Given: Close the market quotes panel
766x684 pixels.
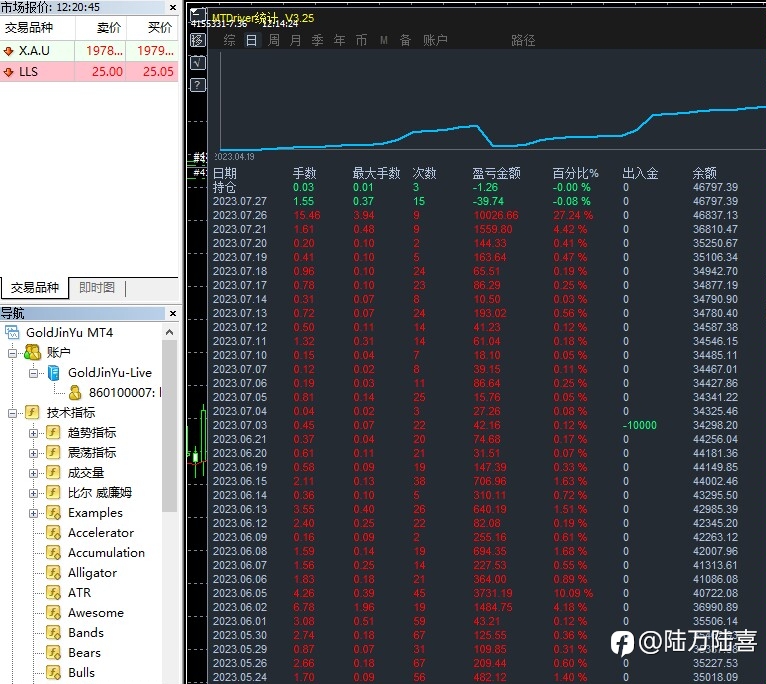Looking at the screenshot, I should coord(172,7).
